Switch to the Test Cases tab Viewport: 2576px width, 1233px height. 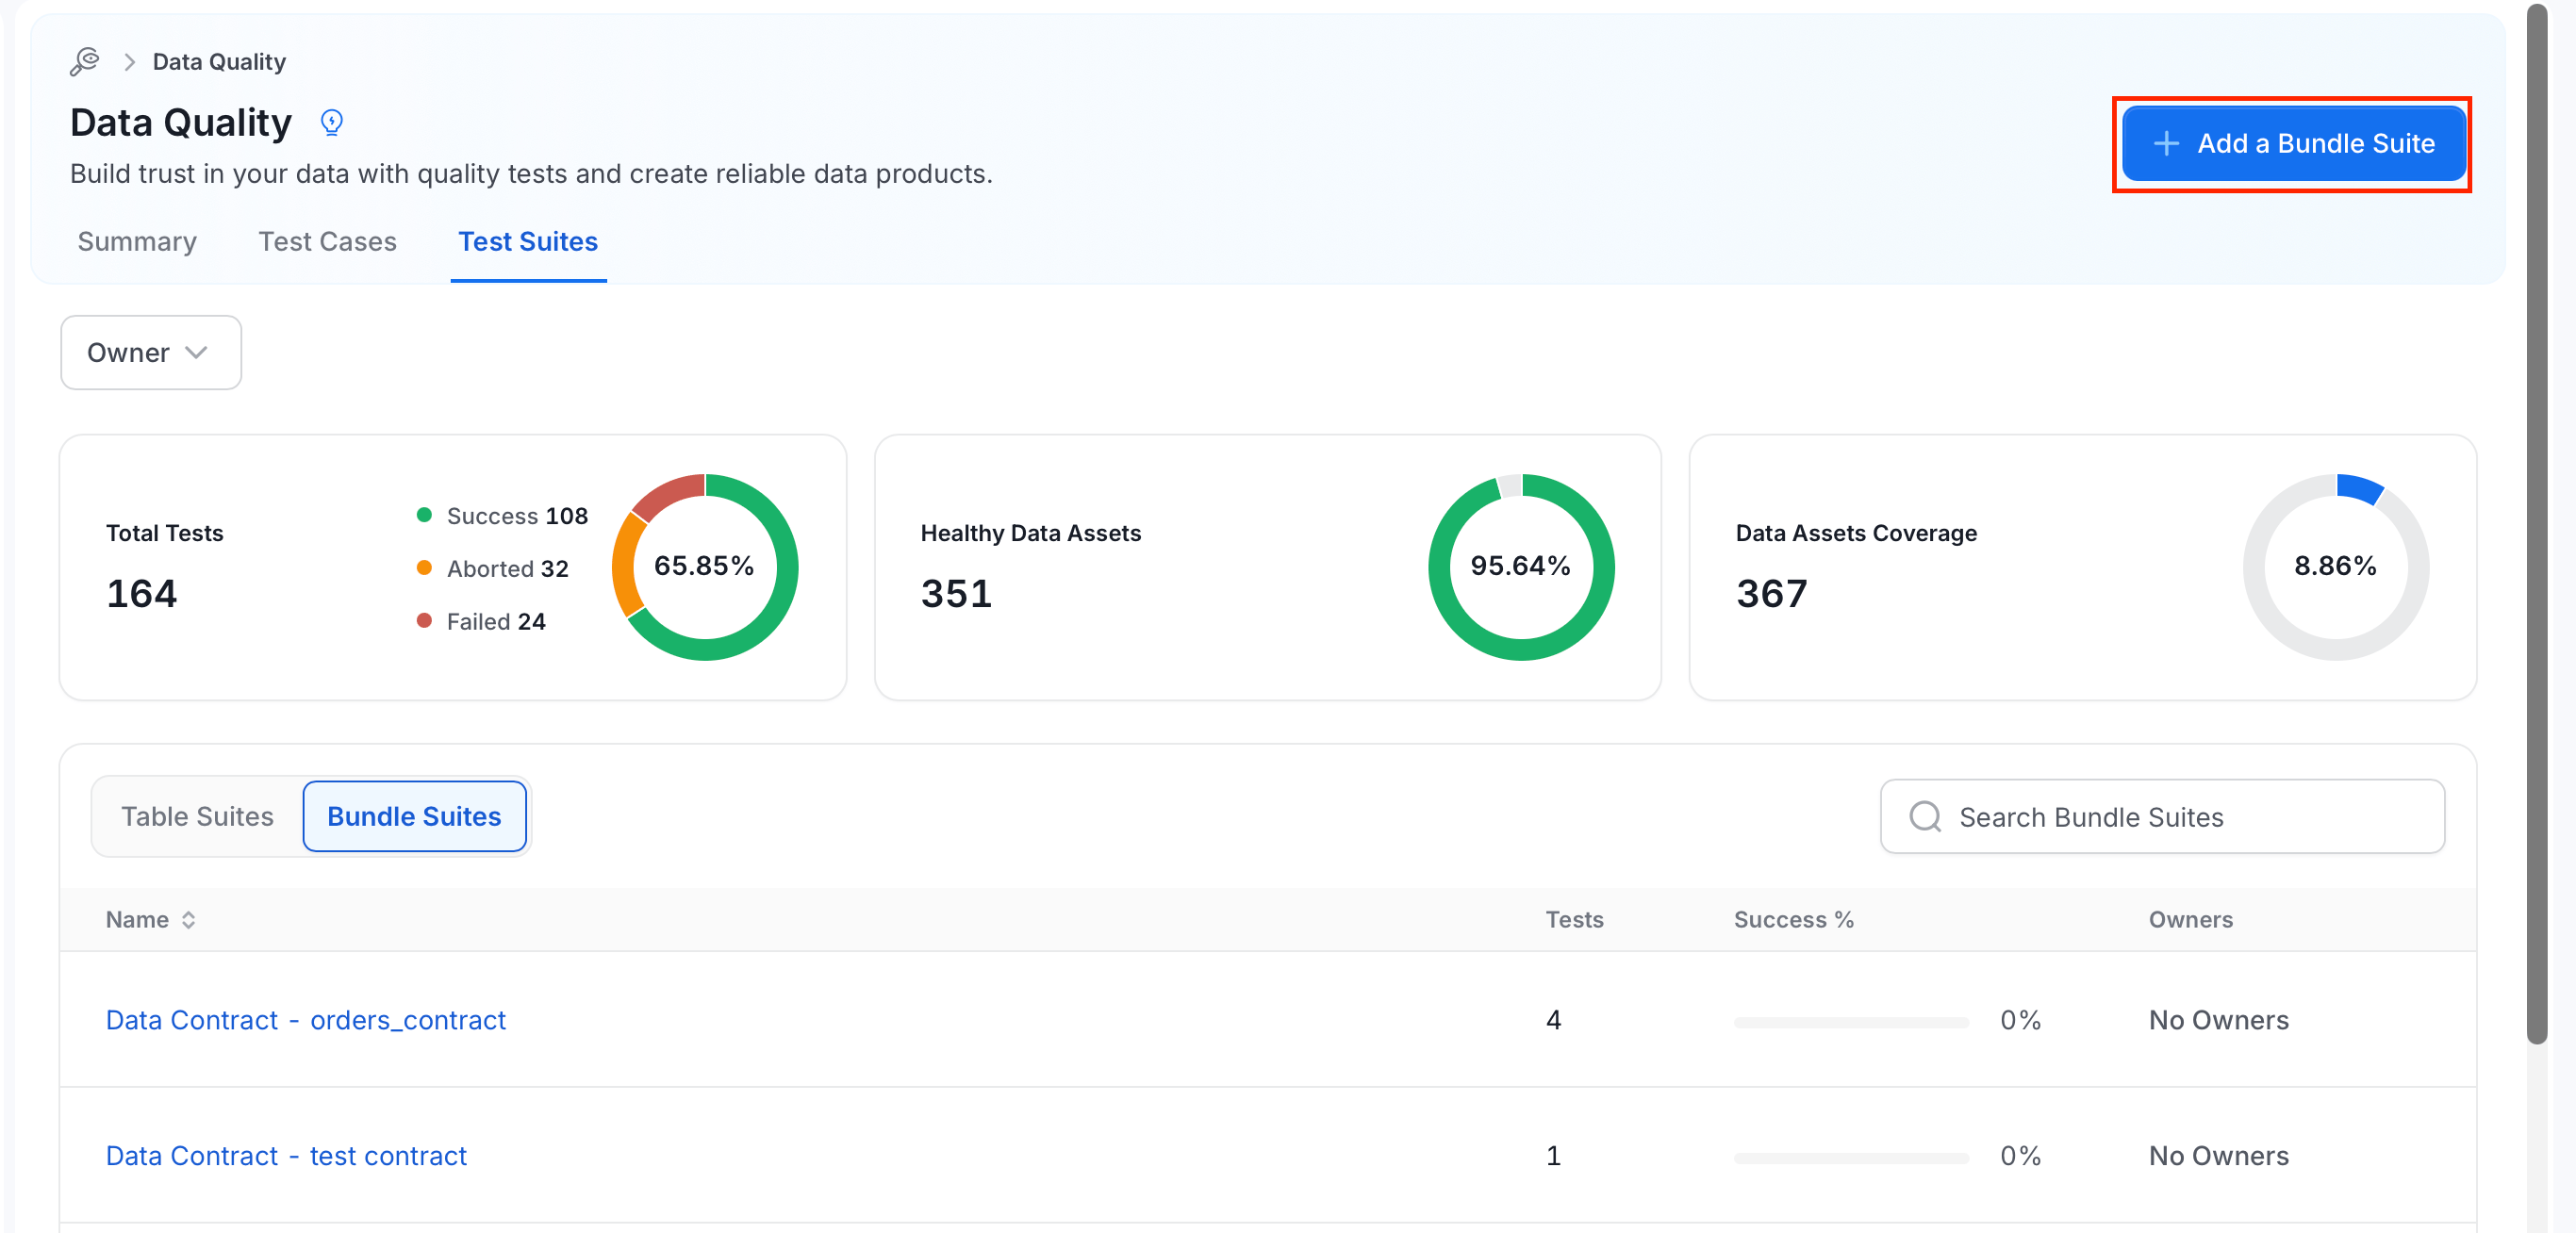click(x=327, y=242)
